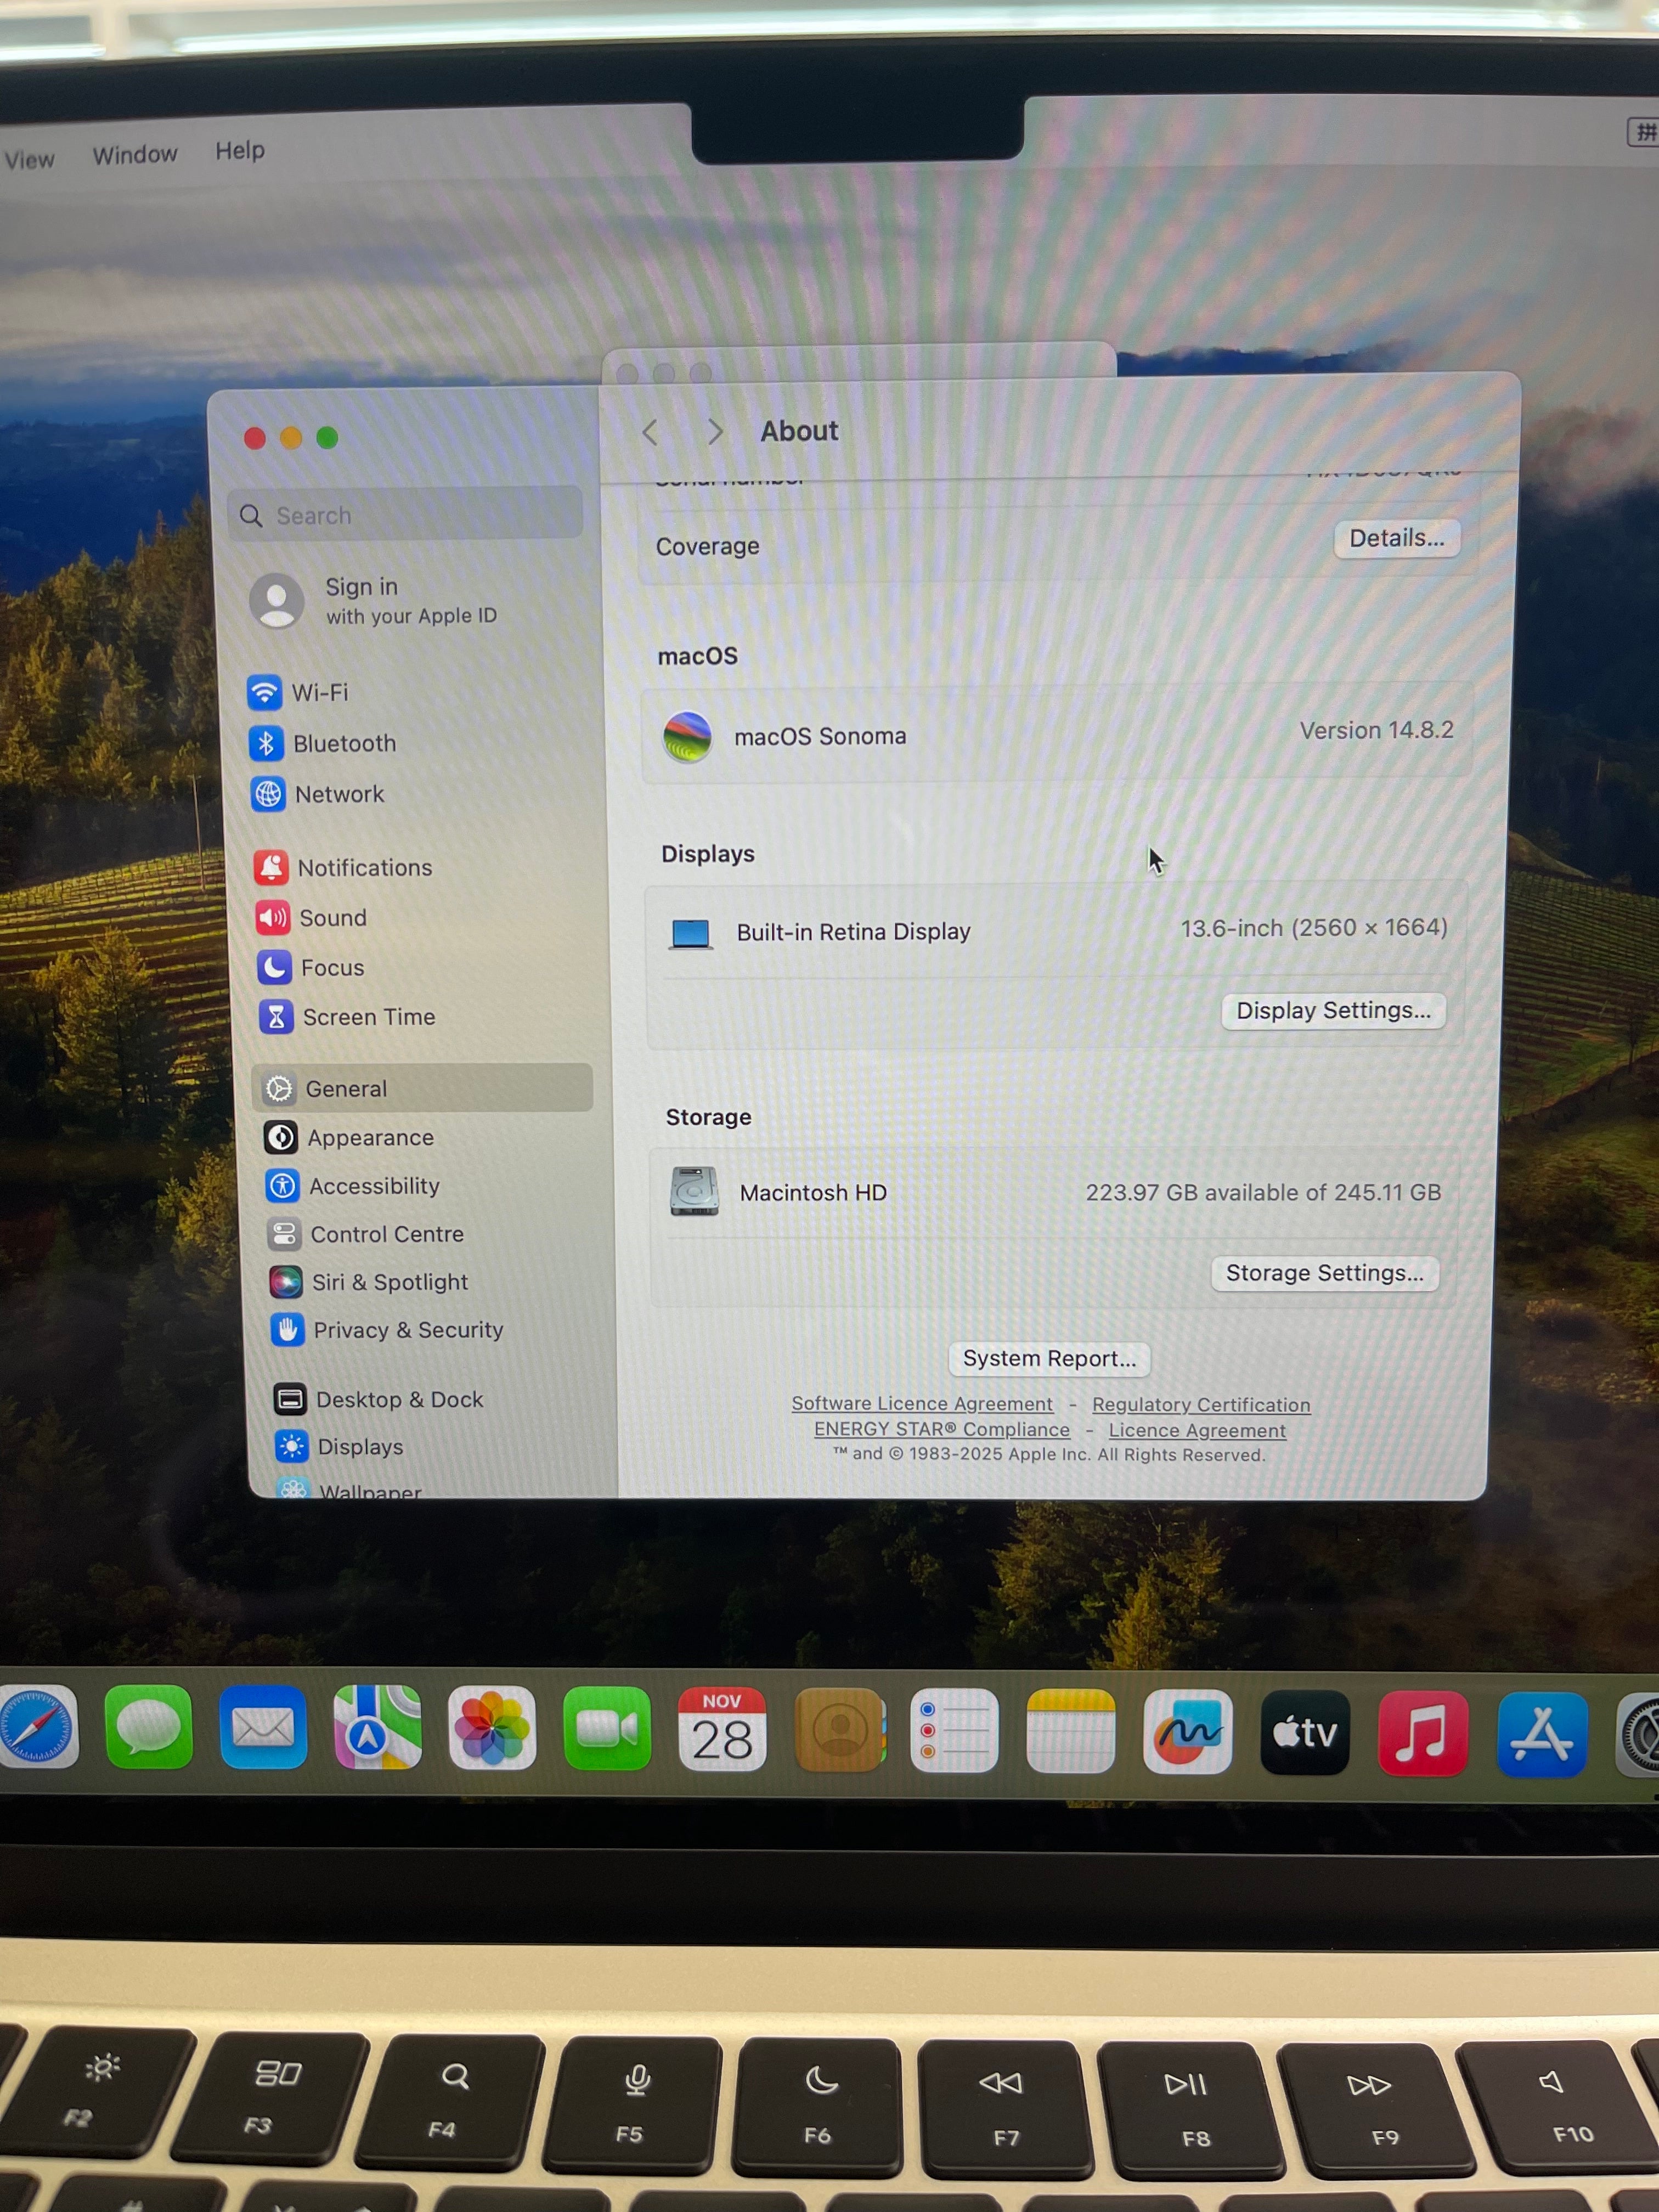
Task: Open the View menu
Action: coord(29,159)
